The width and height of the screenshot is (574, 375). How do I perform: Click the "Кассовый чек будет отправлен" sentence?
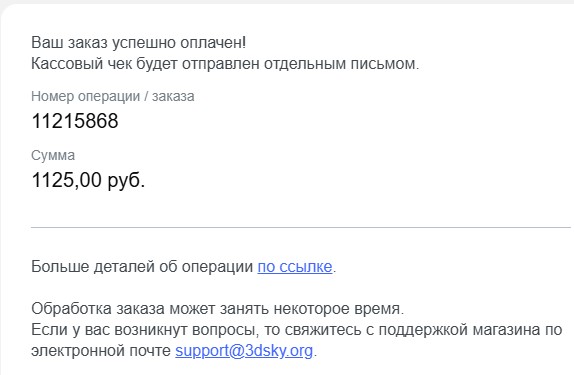(225, 64)
